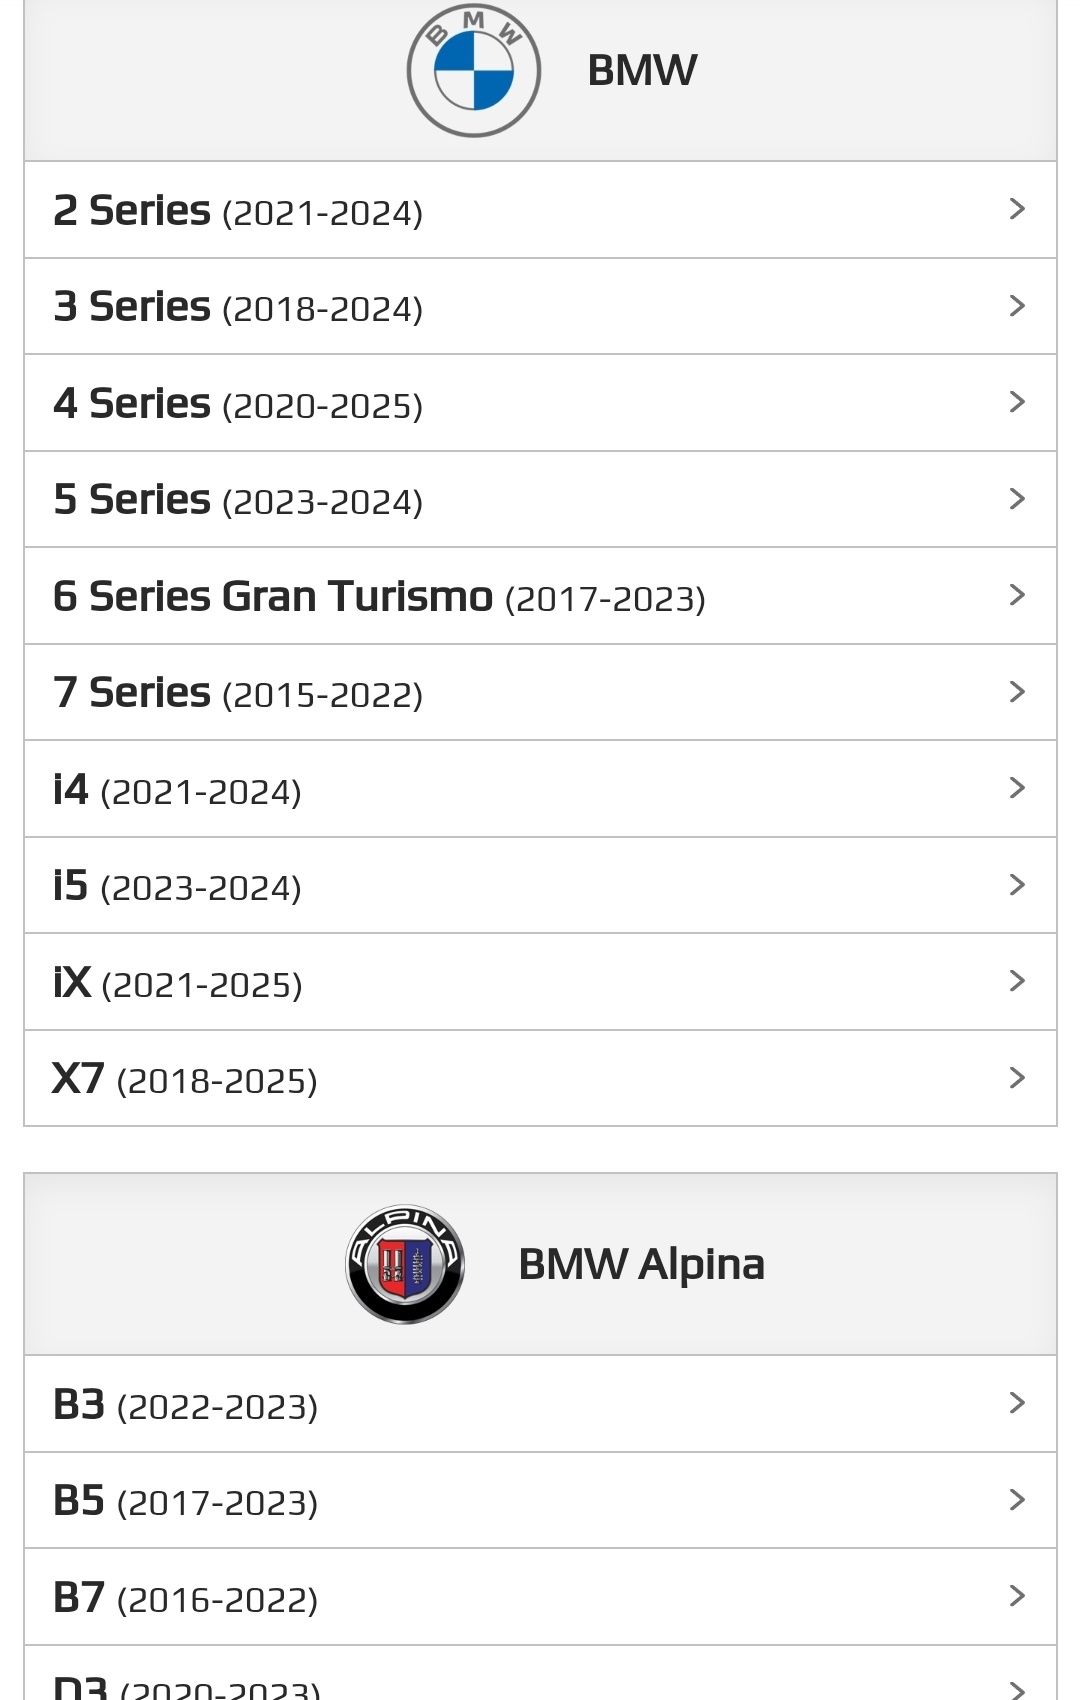1080x1700 pixels.
Task: Choose the i4 (2021-2024) model
Action: 540,789
